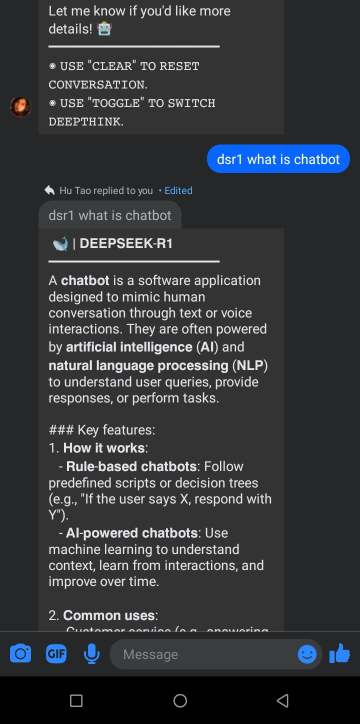Tap the message with CLEAR and TOGGLE instructions
The image size is (360, 724).
161,67
